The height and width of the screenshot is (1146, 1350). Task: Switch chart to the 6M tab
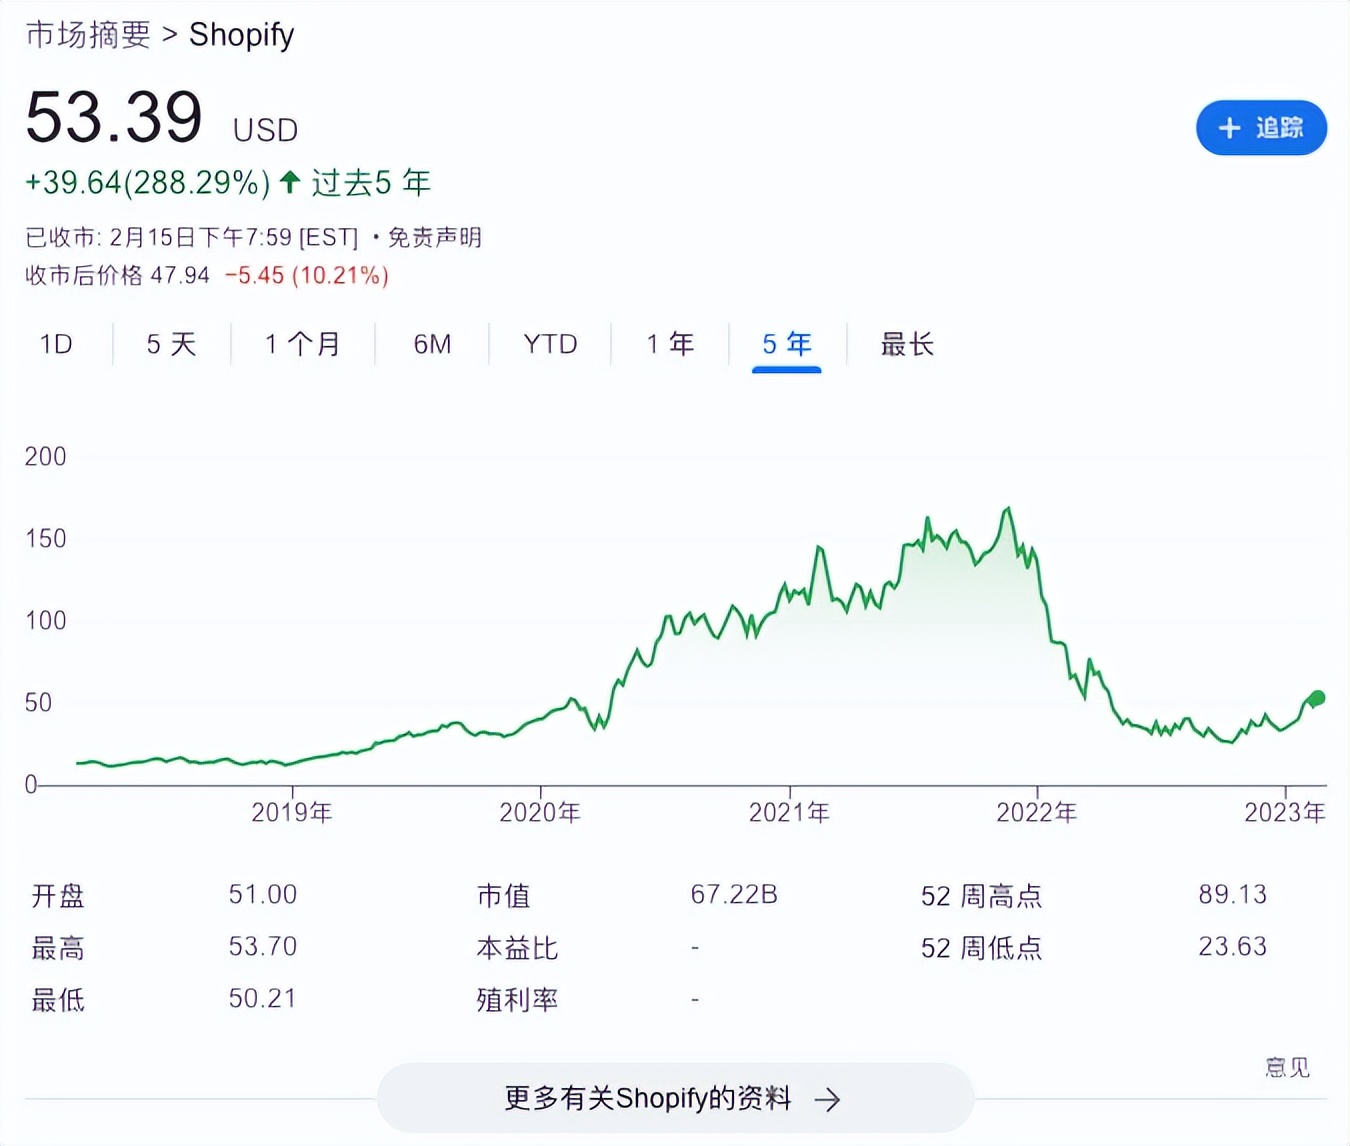(x=432, y=345)
